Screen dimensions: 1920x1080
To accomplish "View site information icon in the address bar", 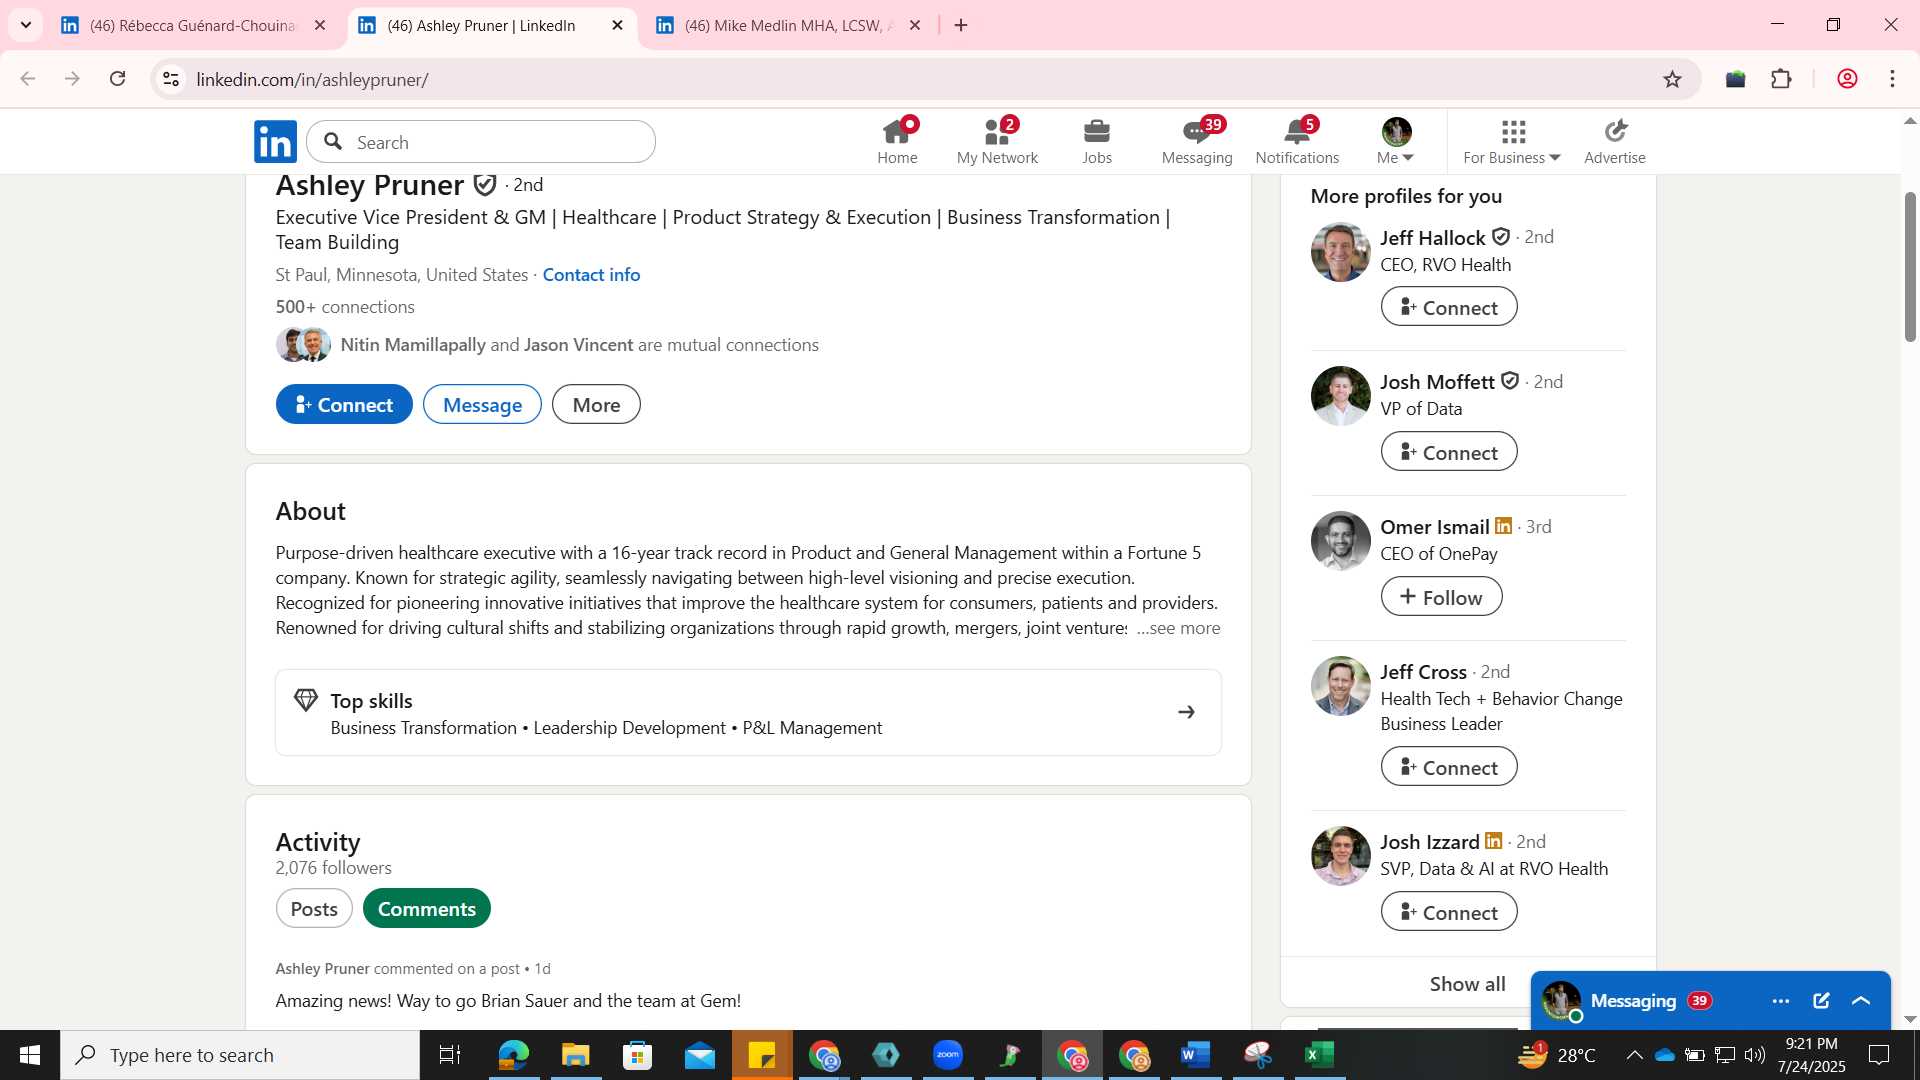I will click(171, 79).
